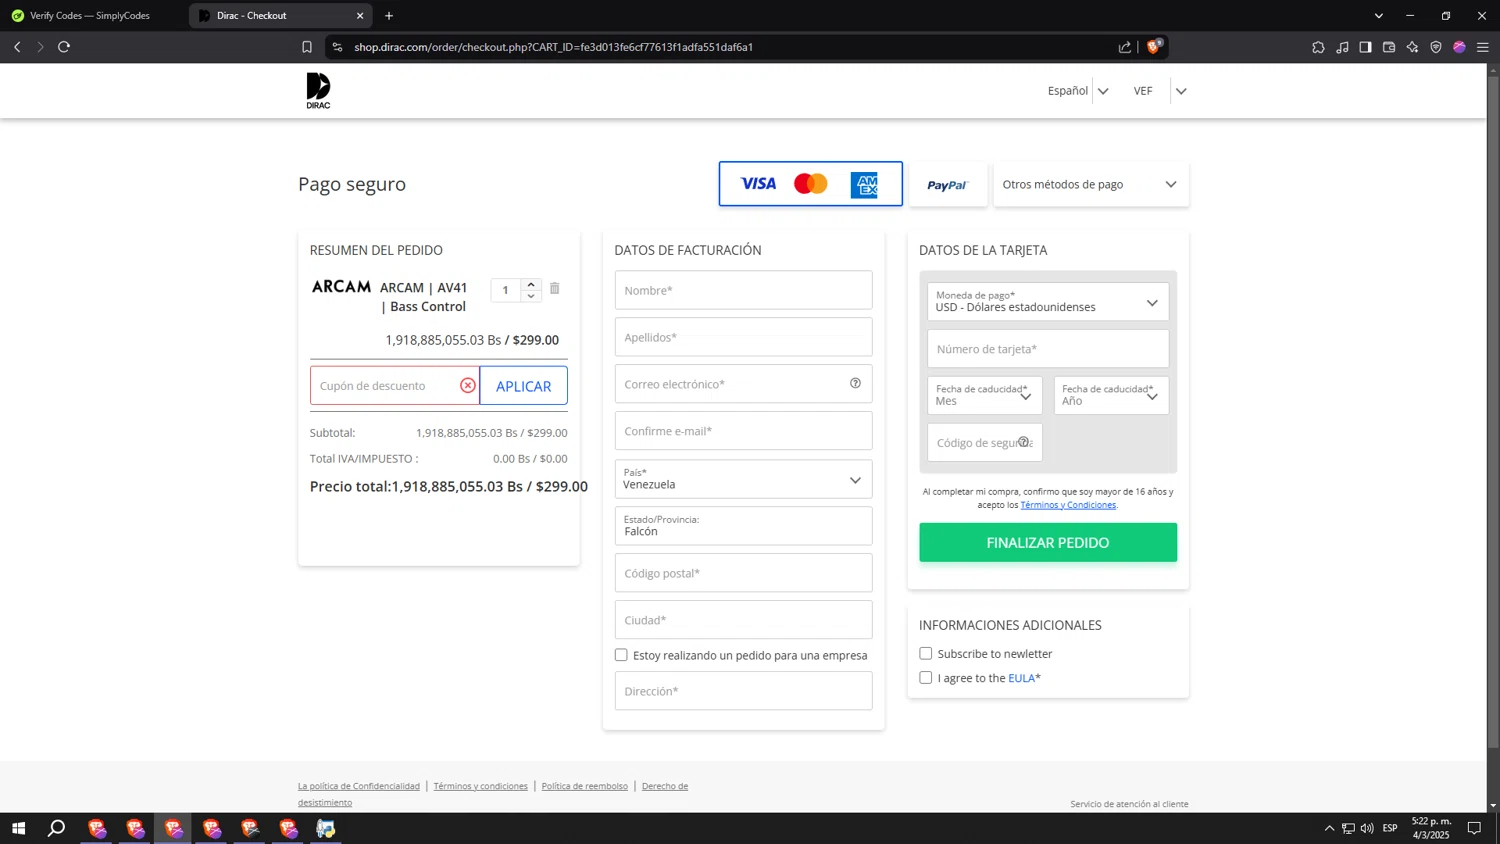Screen dimensions: 1500x844
Task: Click help icon in Correo electrónico field
Action: (855, 383)
